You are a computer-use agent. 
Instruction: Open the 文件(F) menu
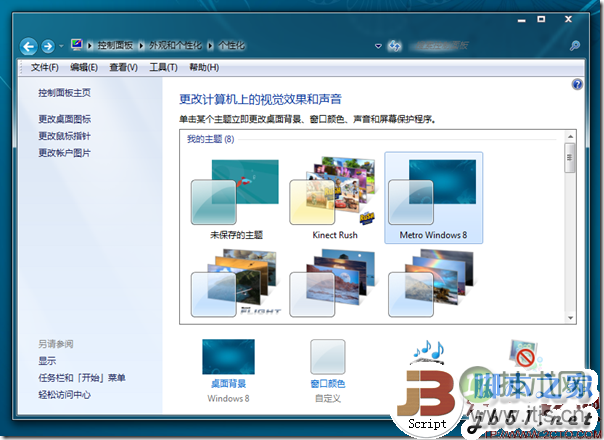pyautogui.click(x=45, y=67)
